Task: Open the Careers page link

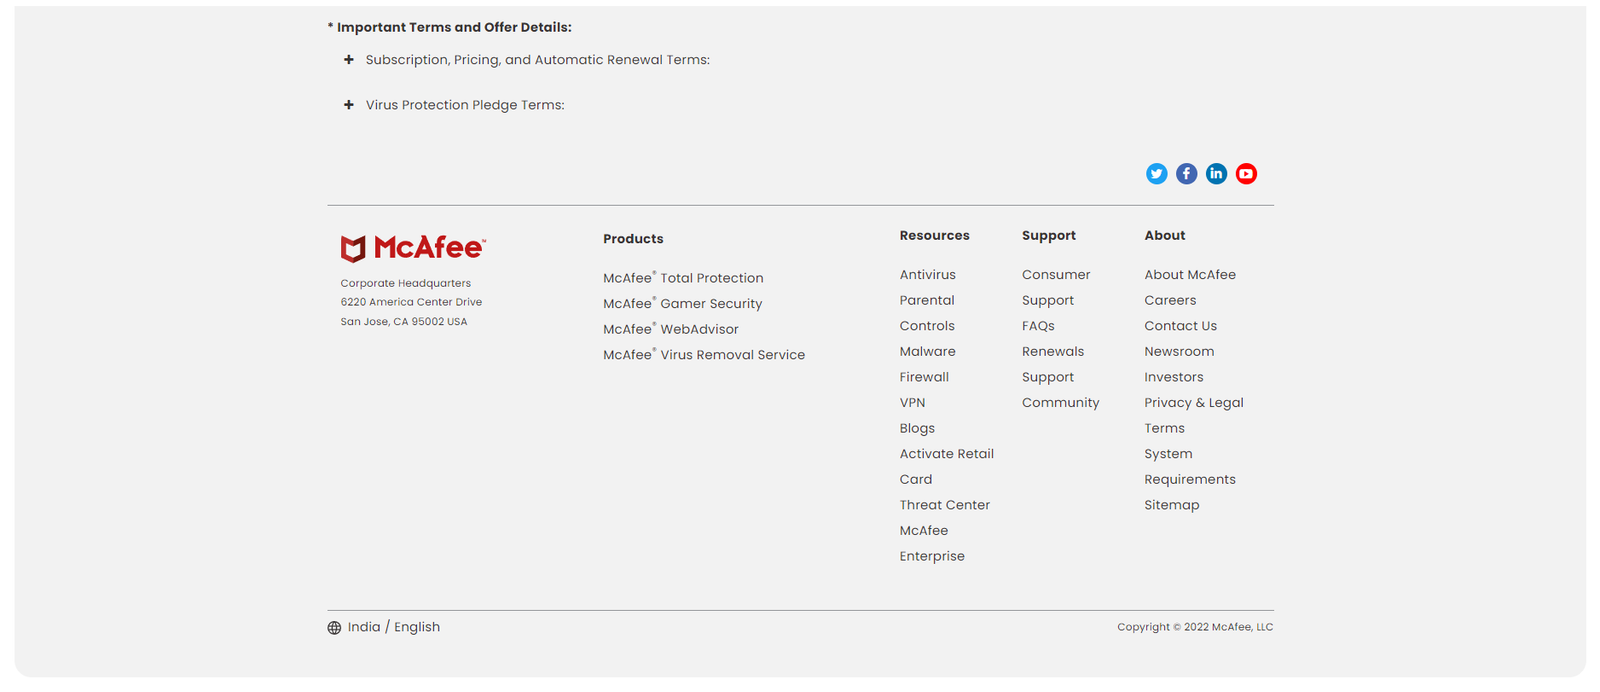Action: tap(1170, 301)
